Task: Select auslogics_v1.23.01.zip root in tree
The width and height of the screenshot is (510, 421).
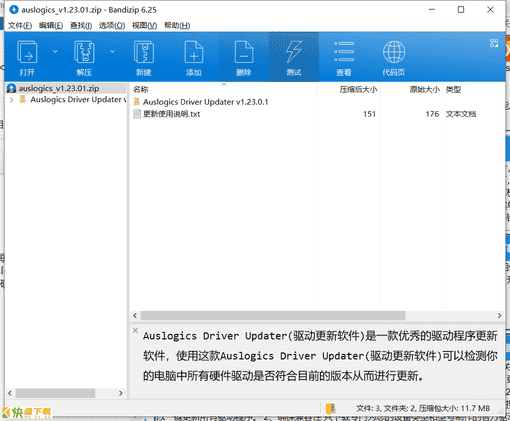Action: coord(59,88)
